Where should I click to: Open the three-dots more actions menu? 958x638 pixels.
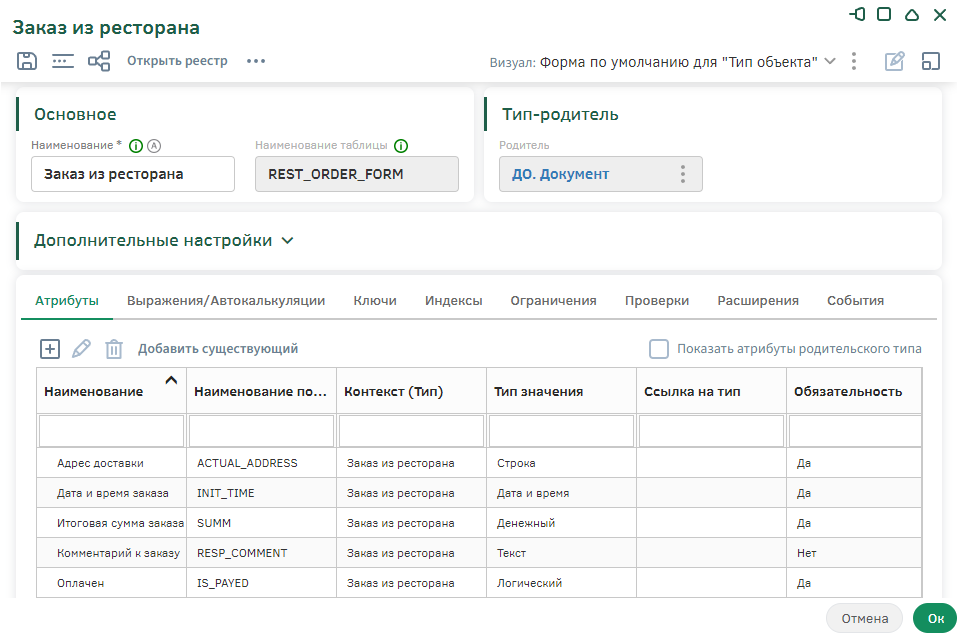click(x=256, y=61)
